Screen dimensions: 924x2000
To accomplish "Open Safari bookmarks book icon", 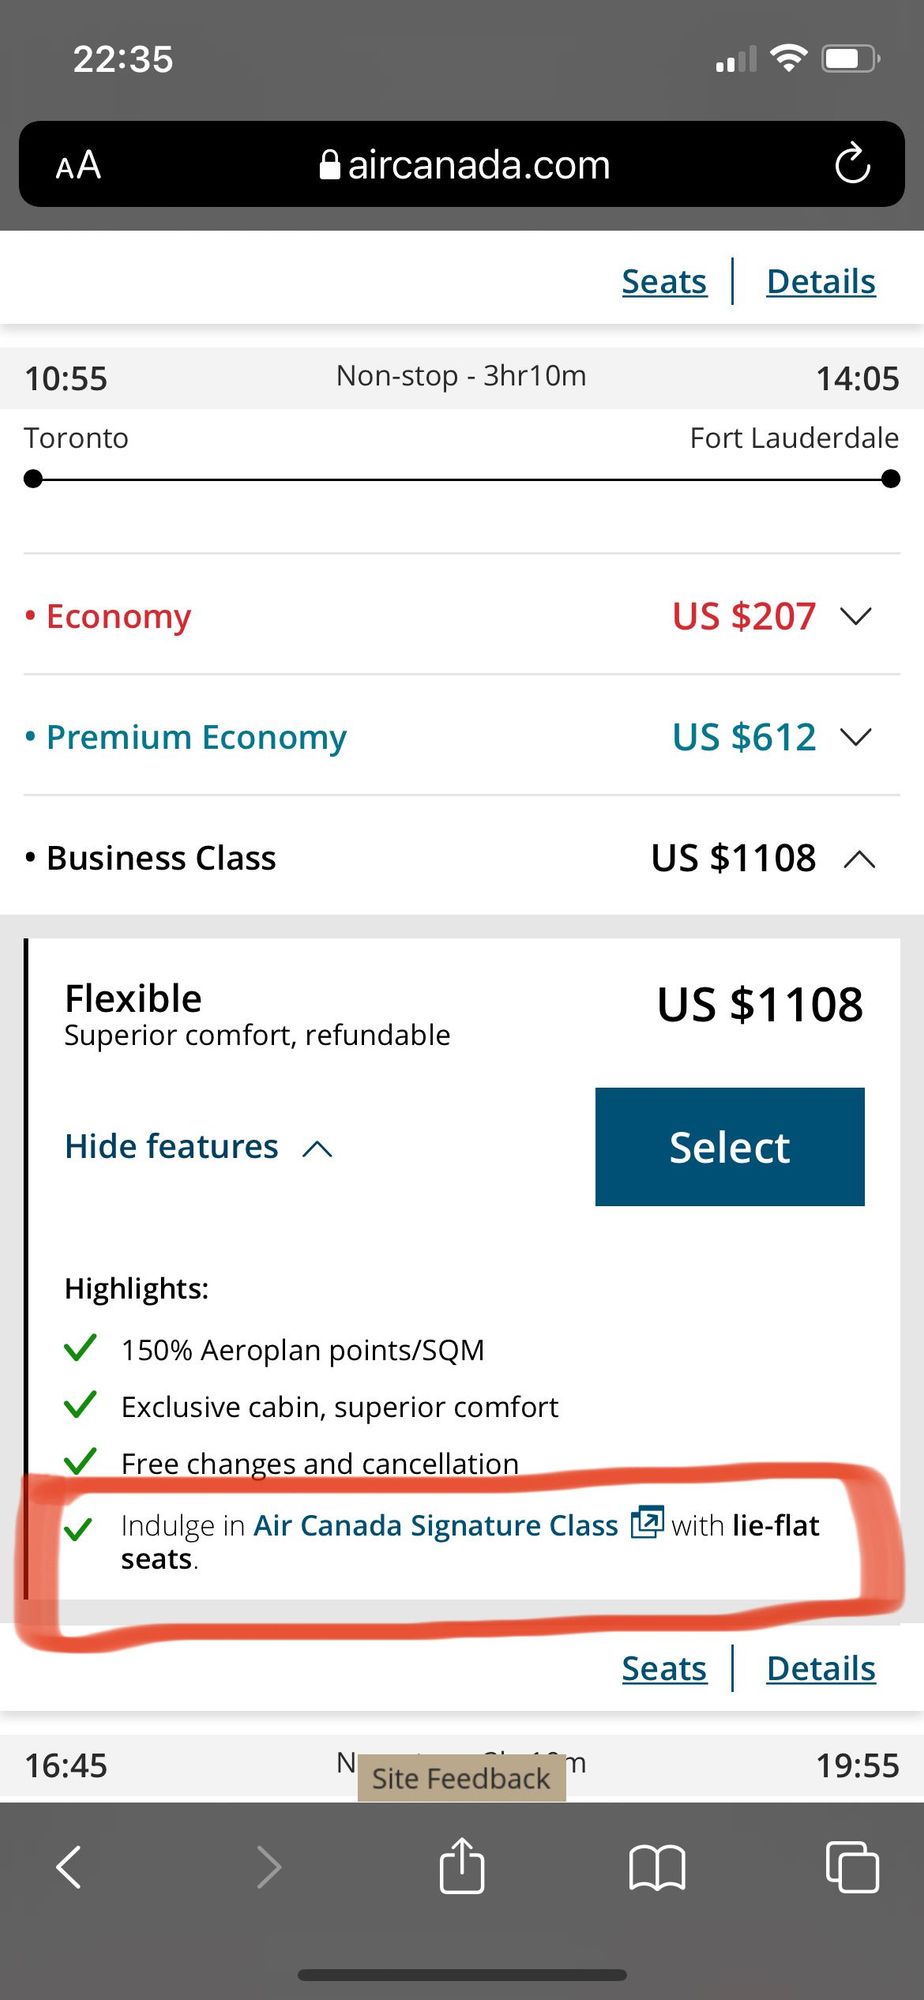I will click(x=657, y=1867).
